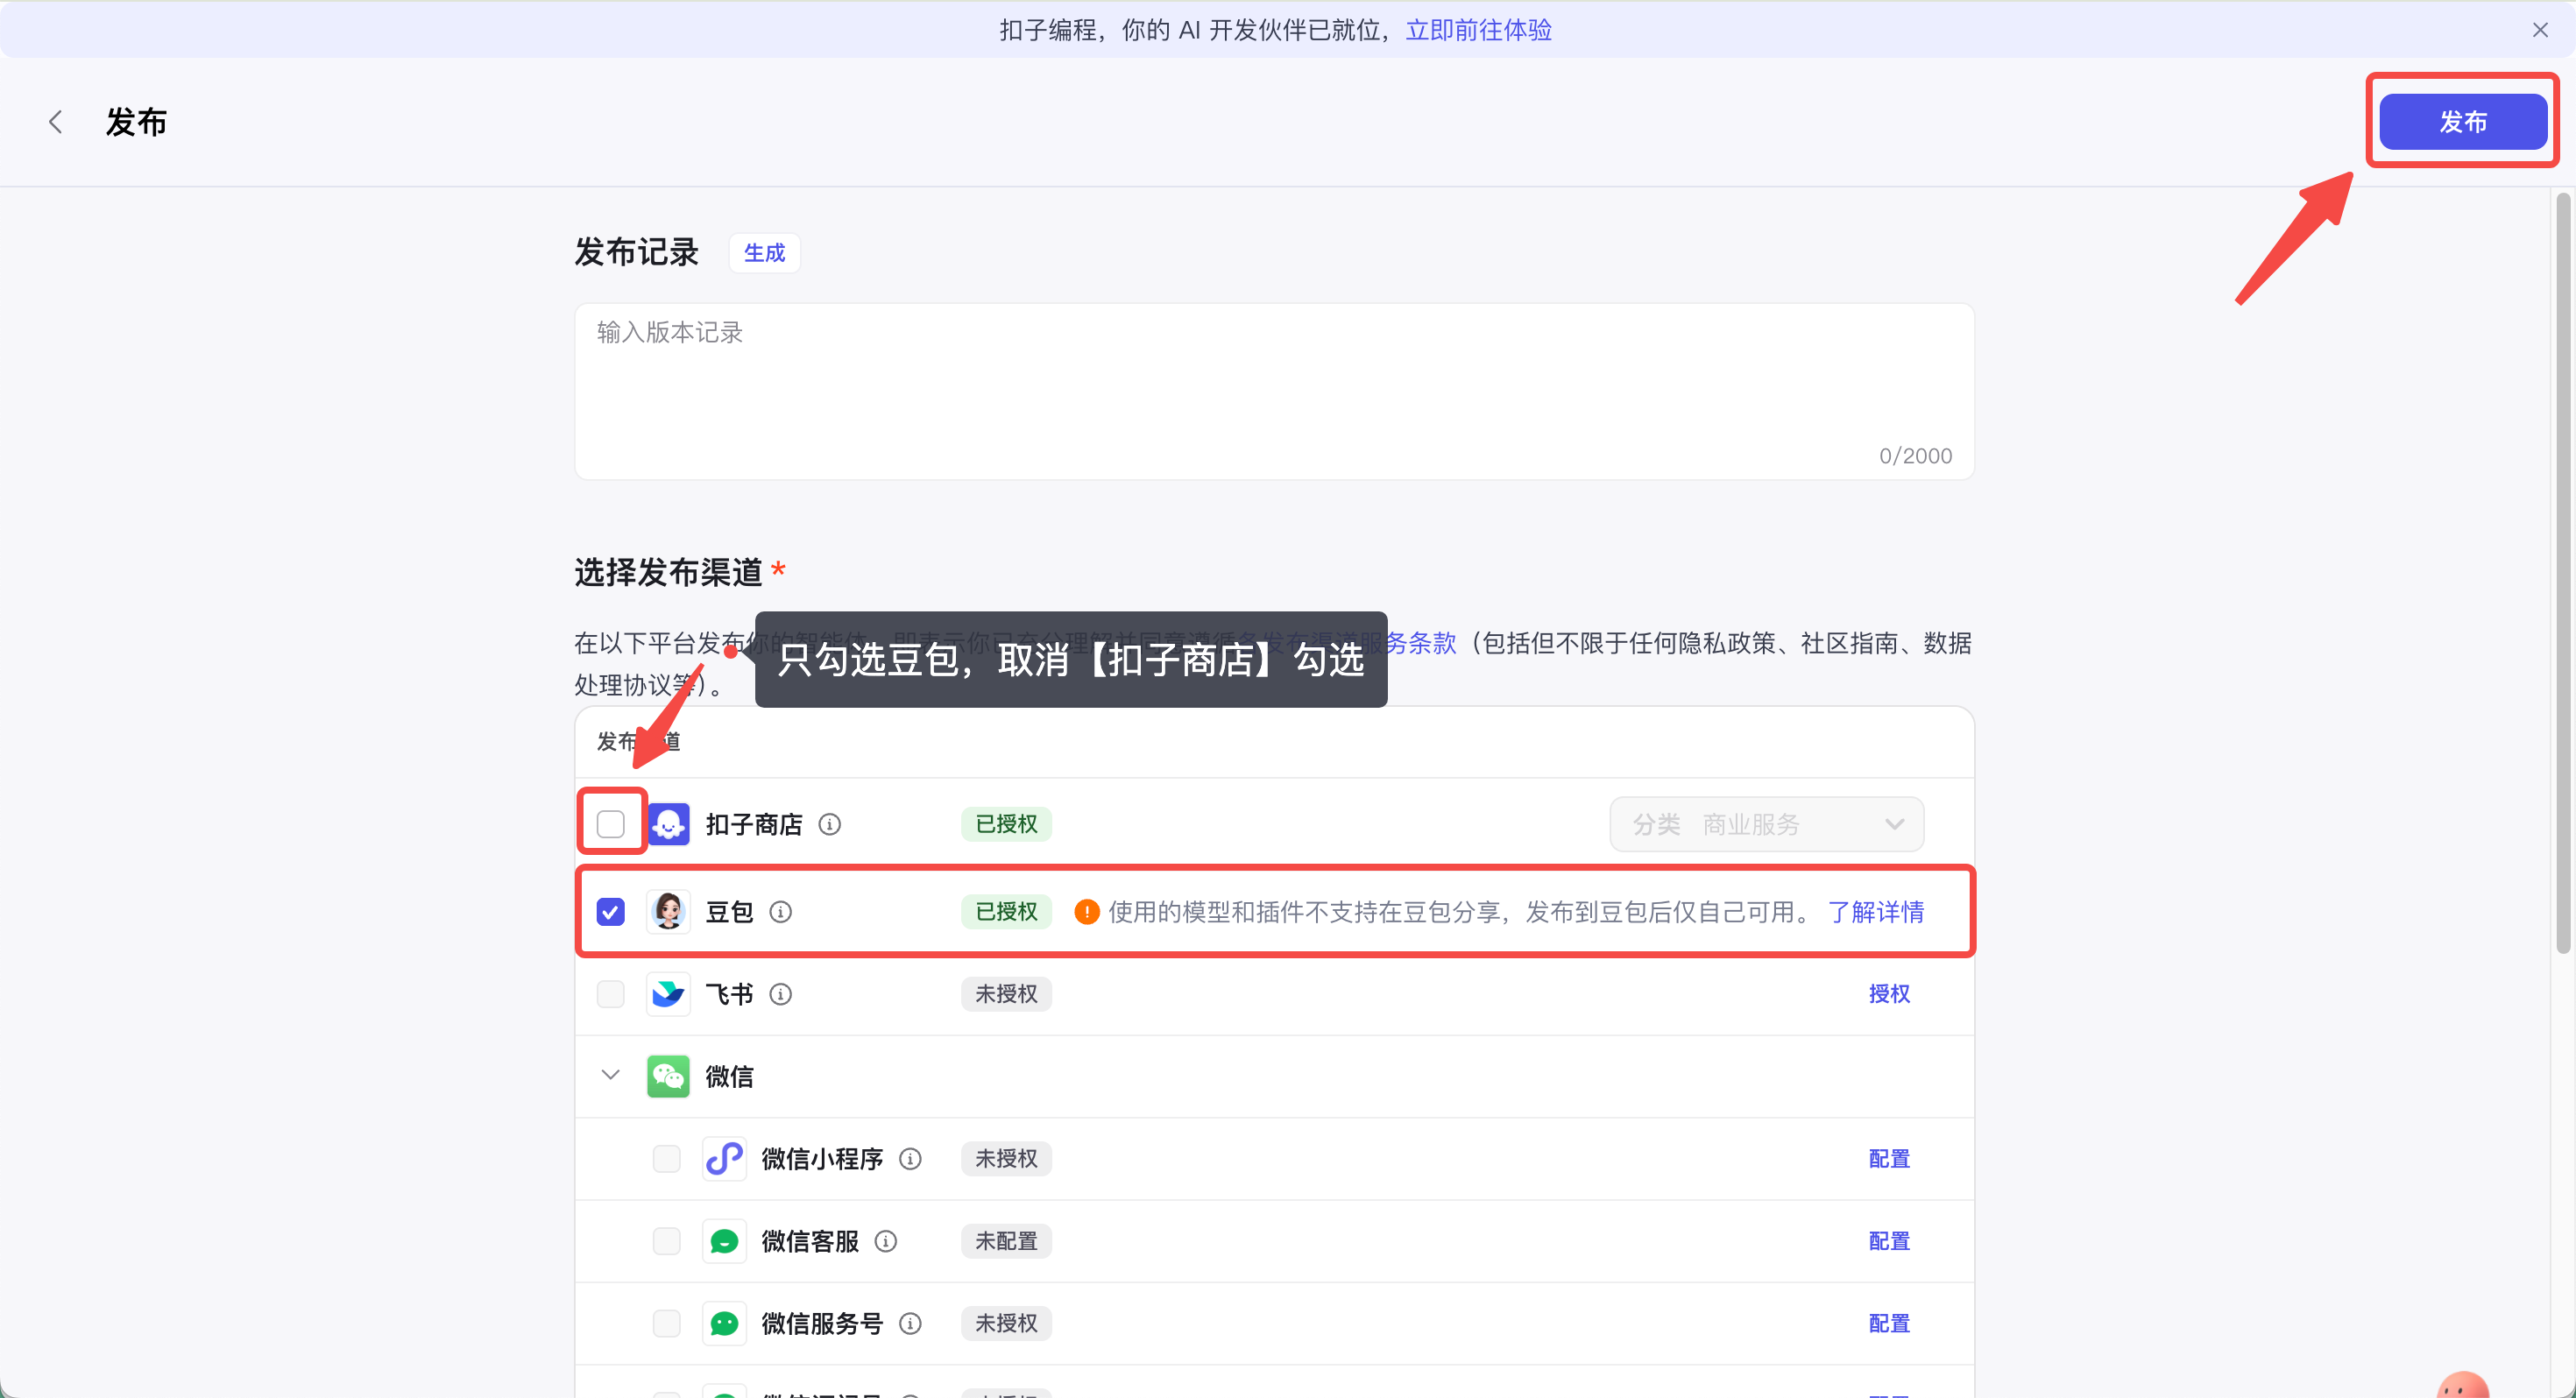Click the 选择发布渠道 heading

tap(668, 573)
